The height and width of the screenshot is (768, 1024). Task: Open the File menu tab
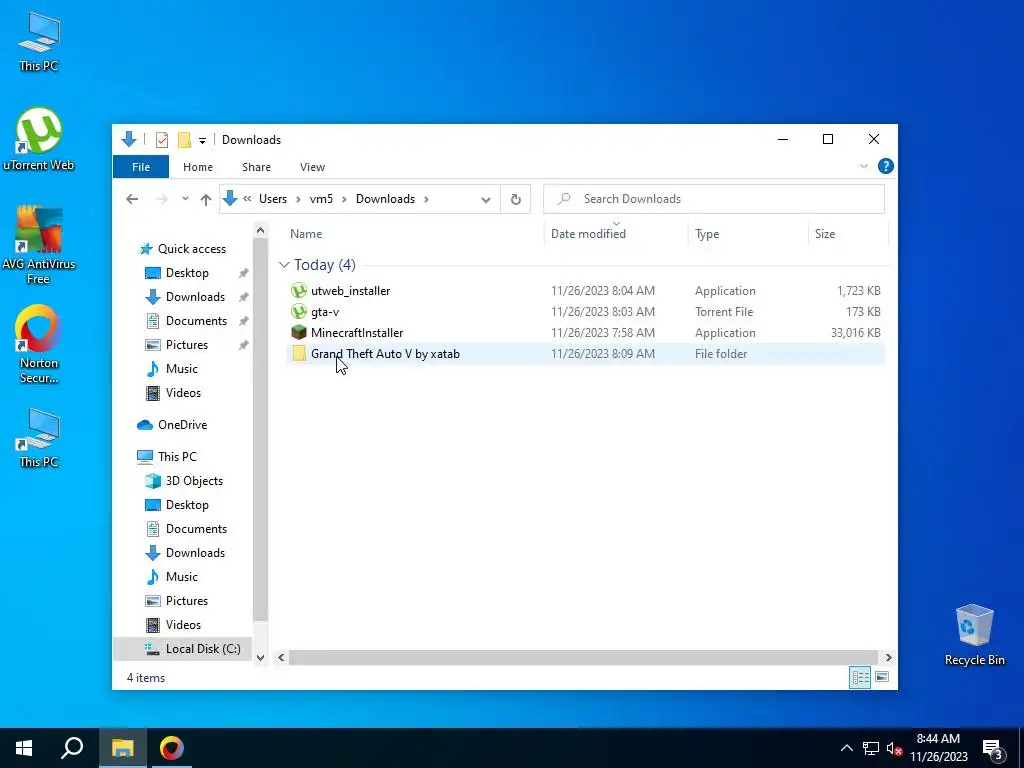[x=141, y=167]
